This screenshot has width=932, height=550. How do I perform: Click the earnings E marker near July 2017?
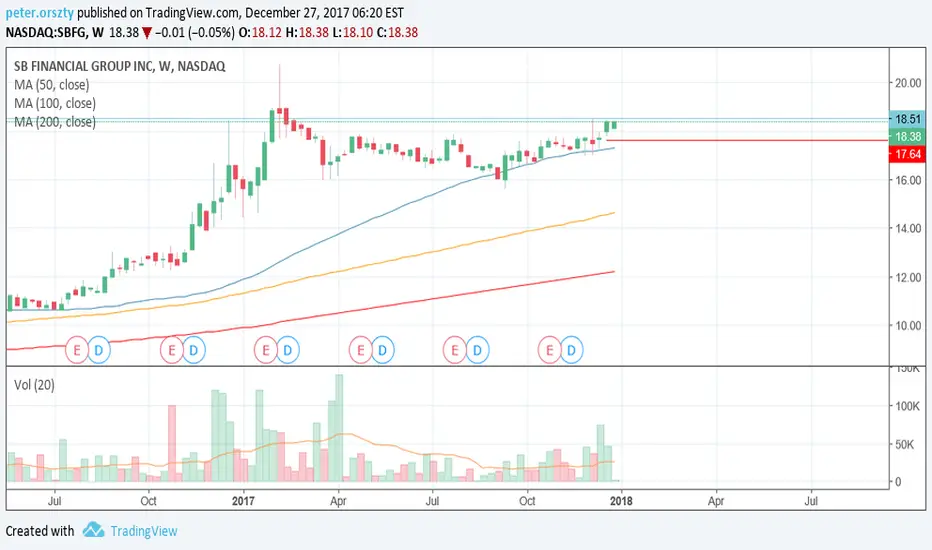(x=455, y=350)
